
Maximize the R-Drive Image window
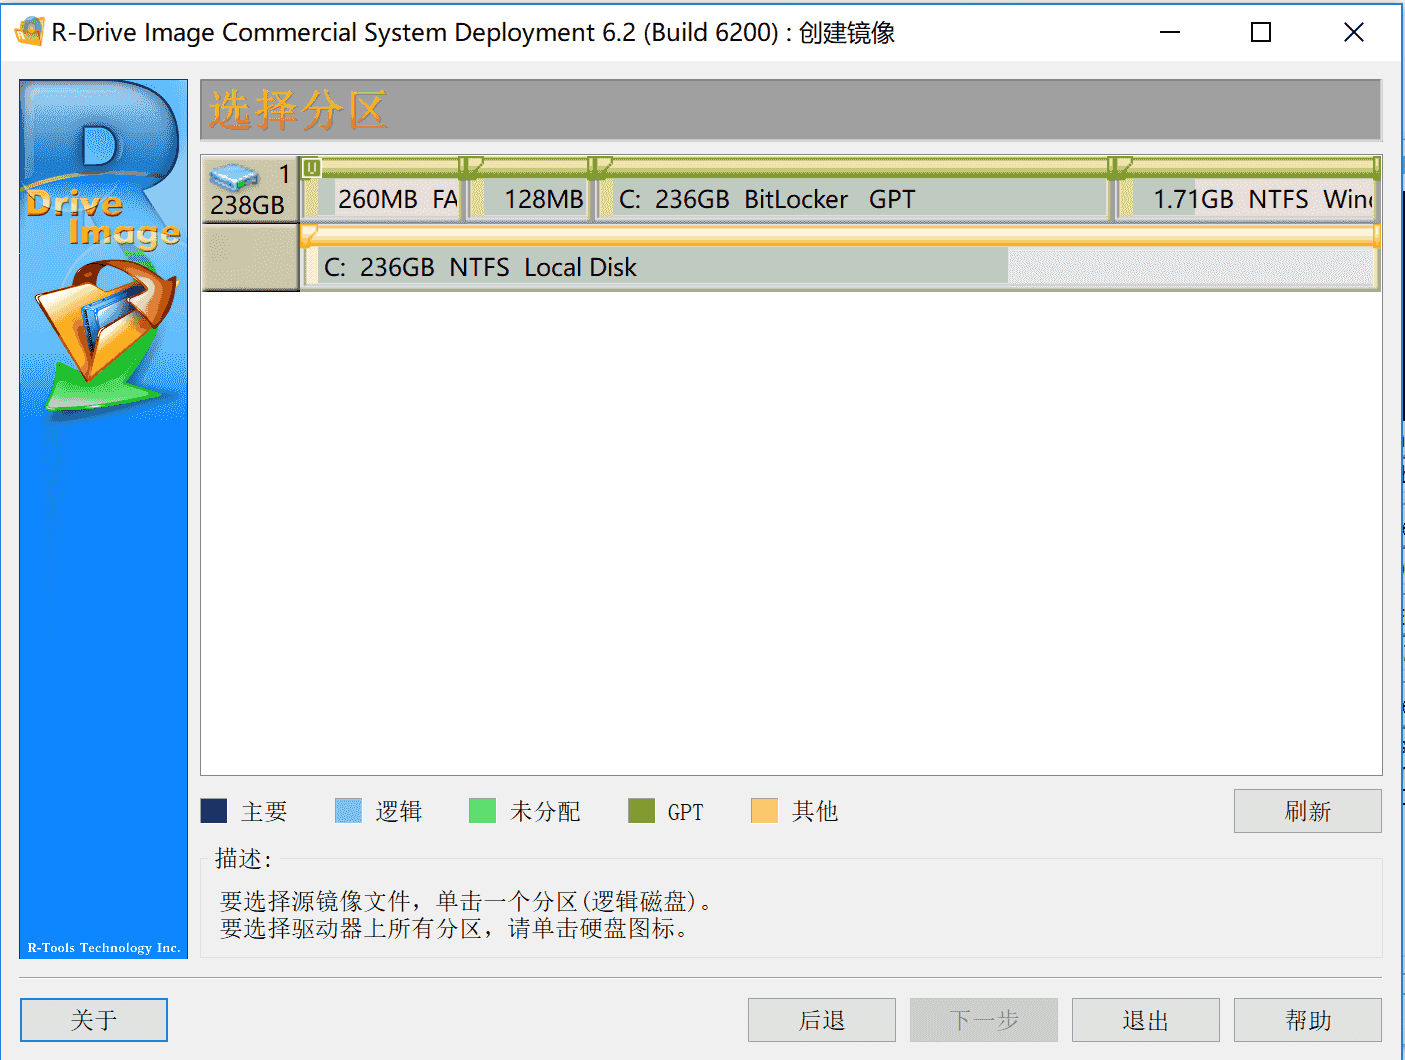coord(1261,32)
